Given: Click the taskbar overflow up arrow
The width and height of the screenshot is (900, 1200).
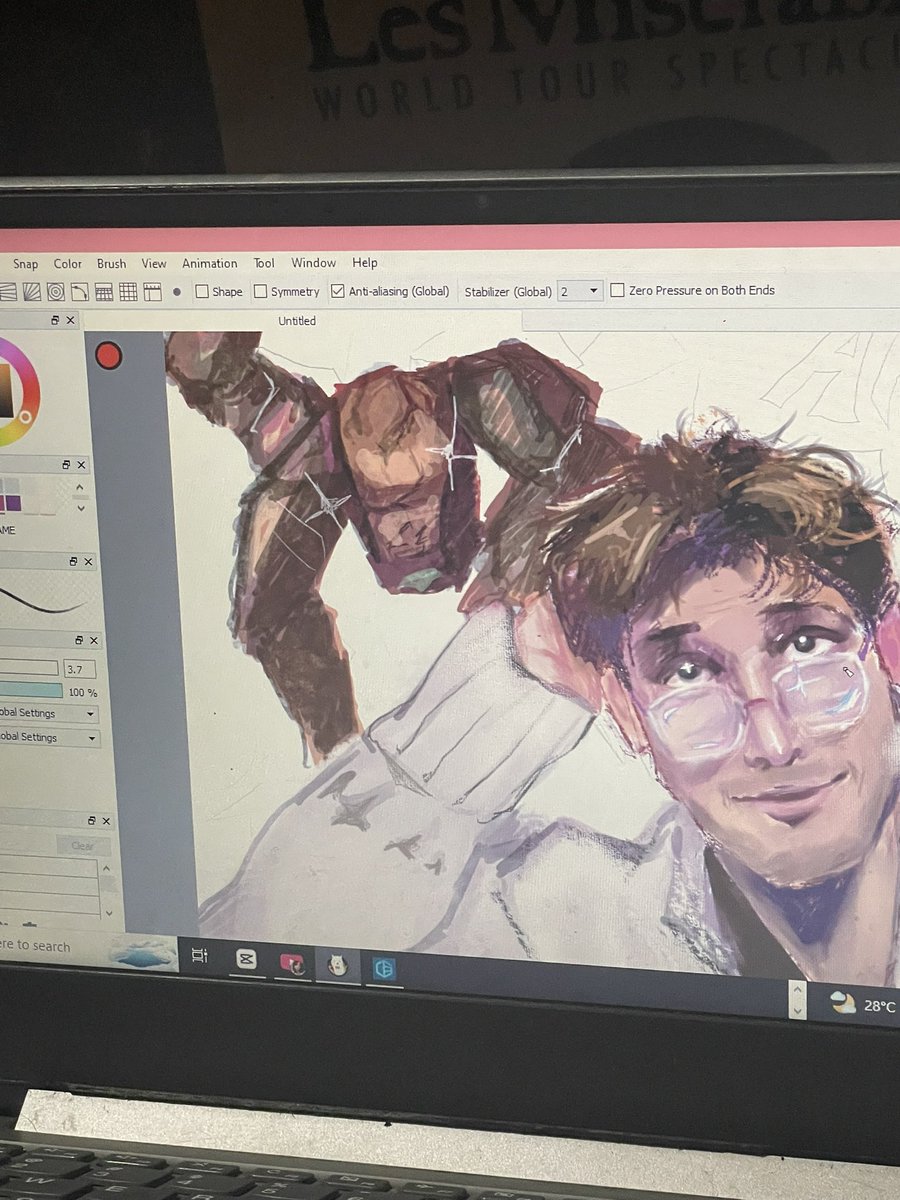Looking at the screenshot, I should click(x=796, y=989).
